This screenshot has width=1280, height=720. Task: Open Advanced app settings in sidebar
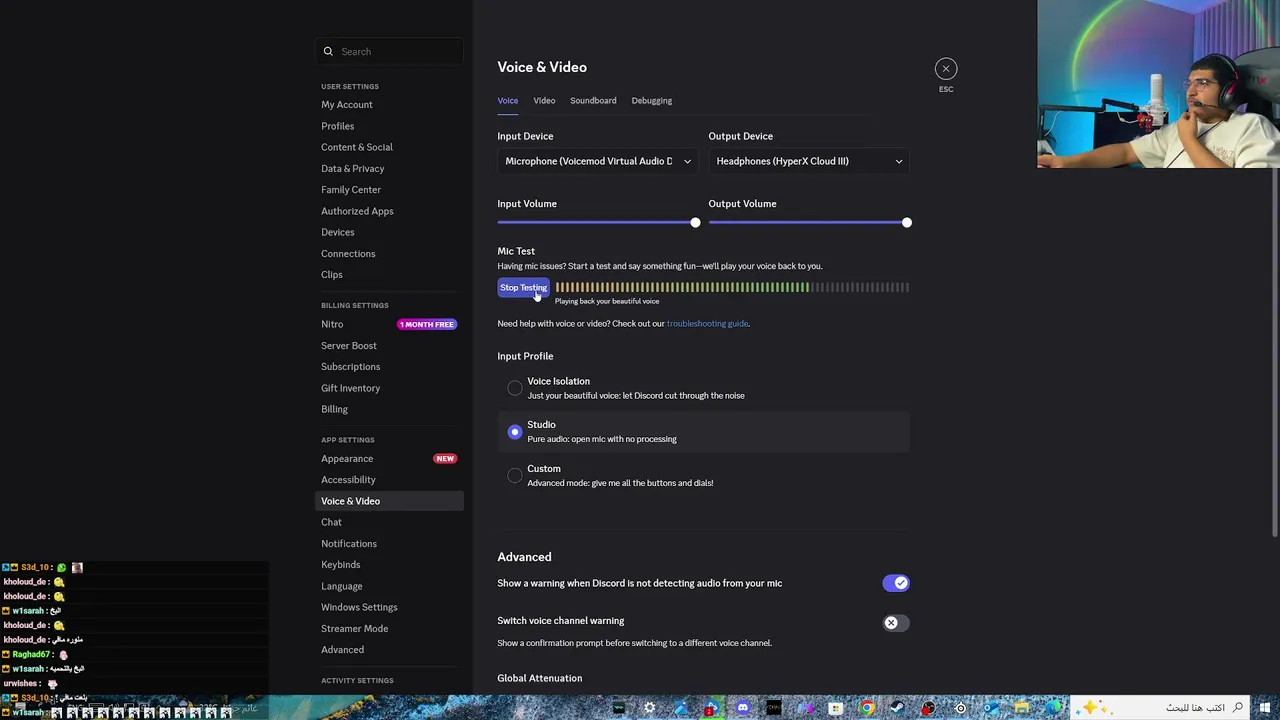343,650
